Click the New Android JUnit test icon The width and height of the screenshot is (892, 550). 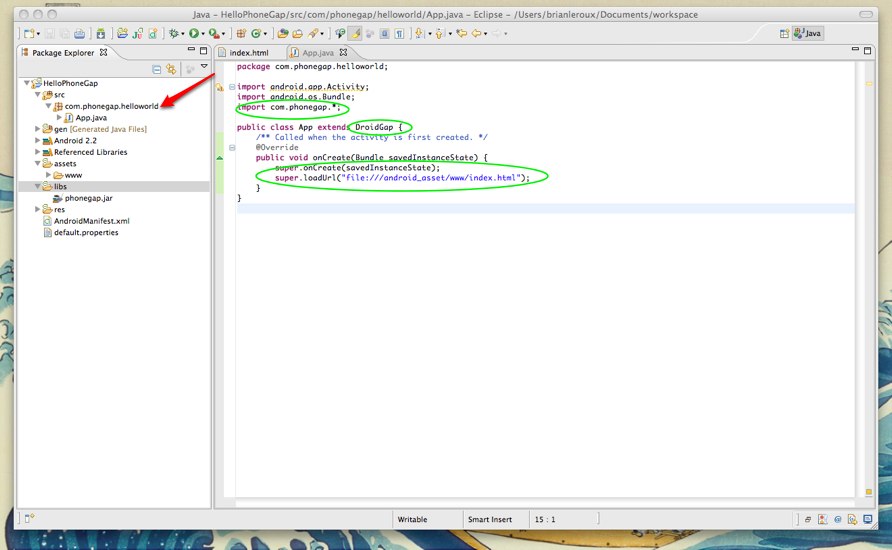[138, 34]
